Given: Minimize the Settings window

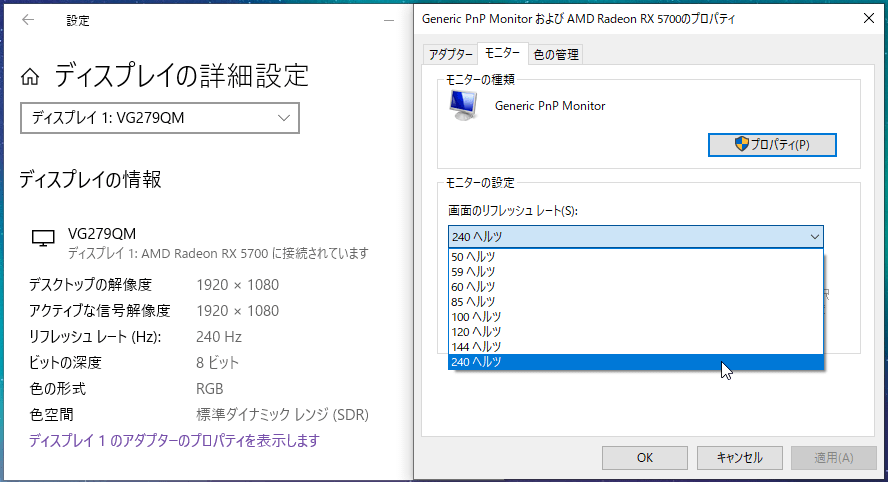Looking at the screenshot, I should [x=388, y=20].
